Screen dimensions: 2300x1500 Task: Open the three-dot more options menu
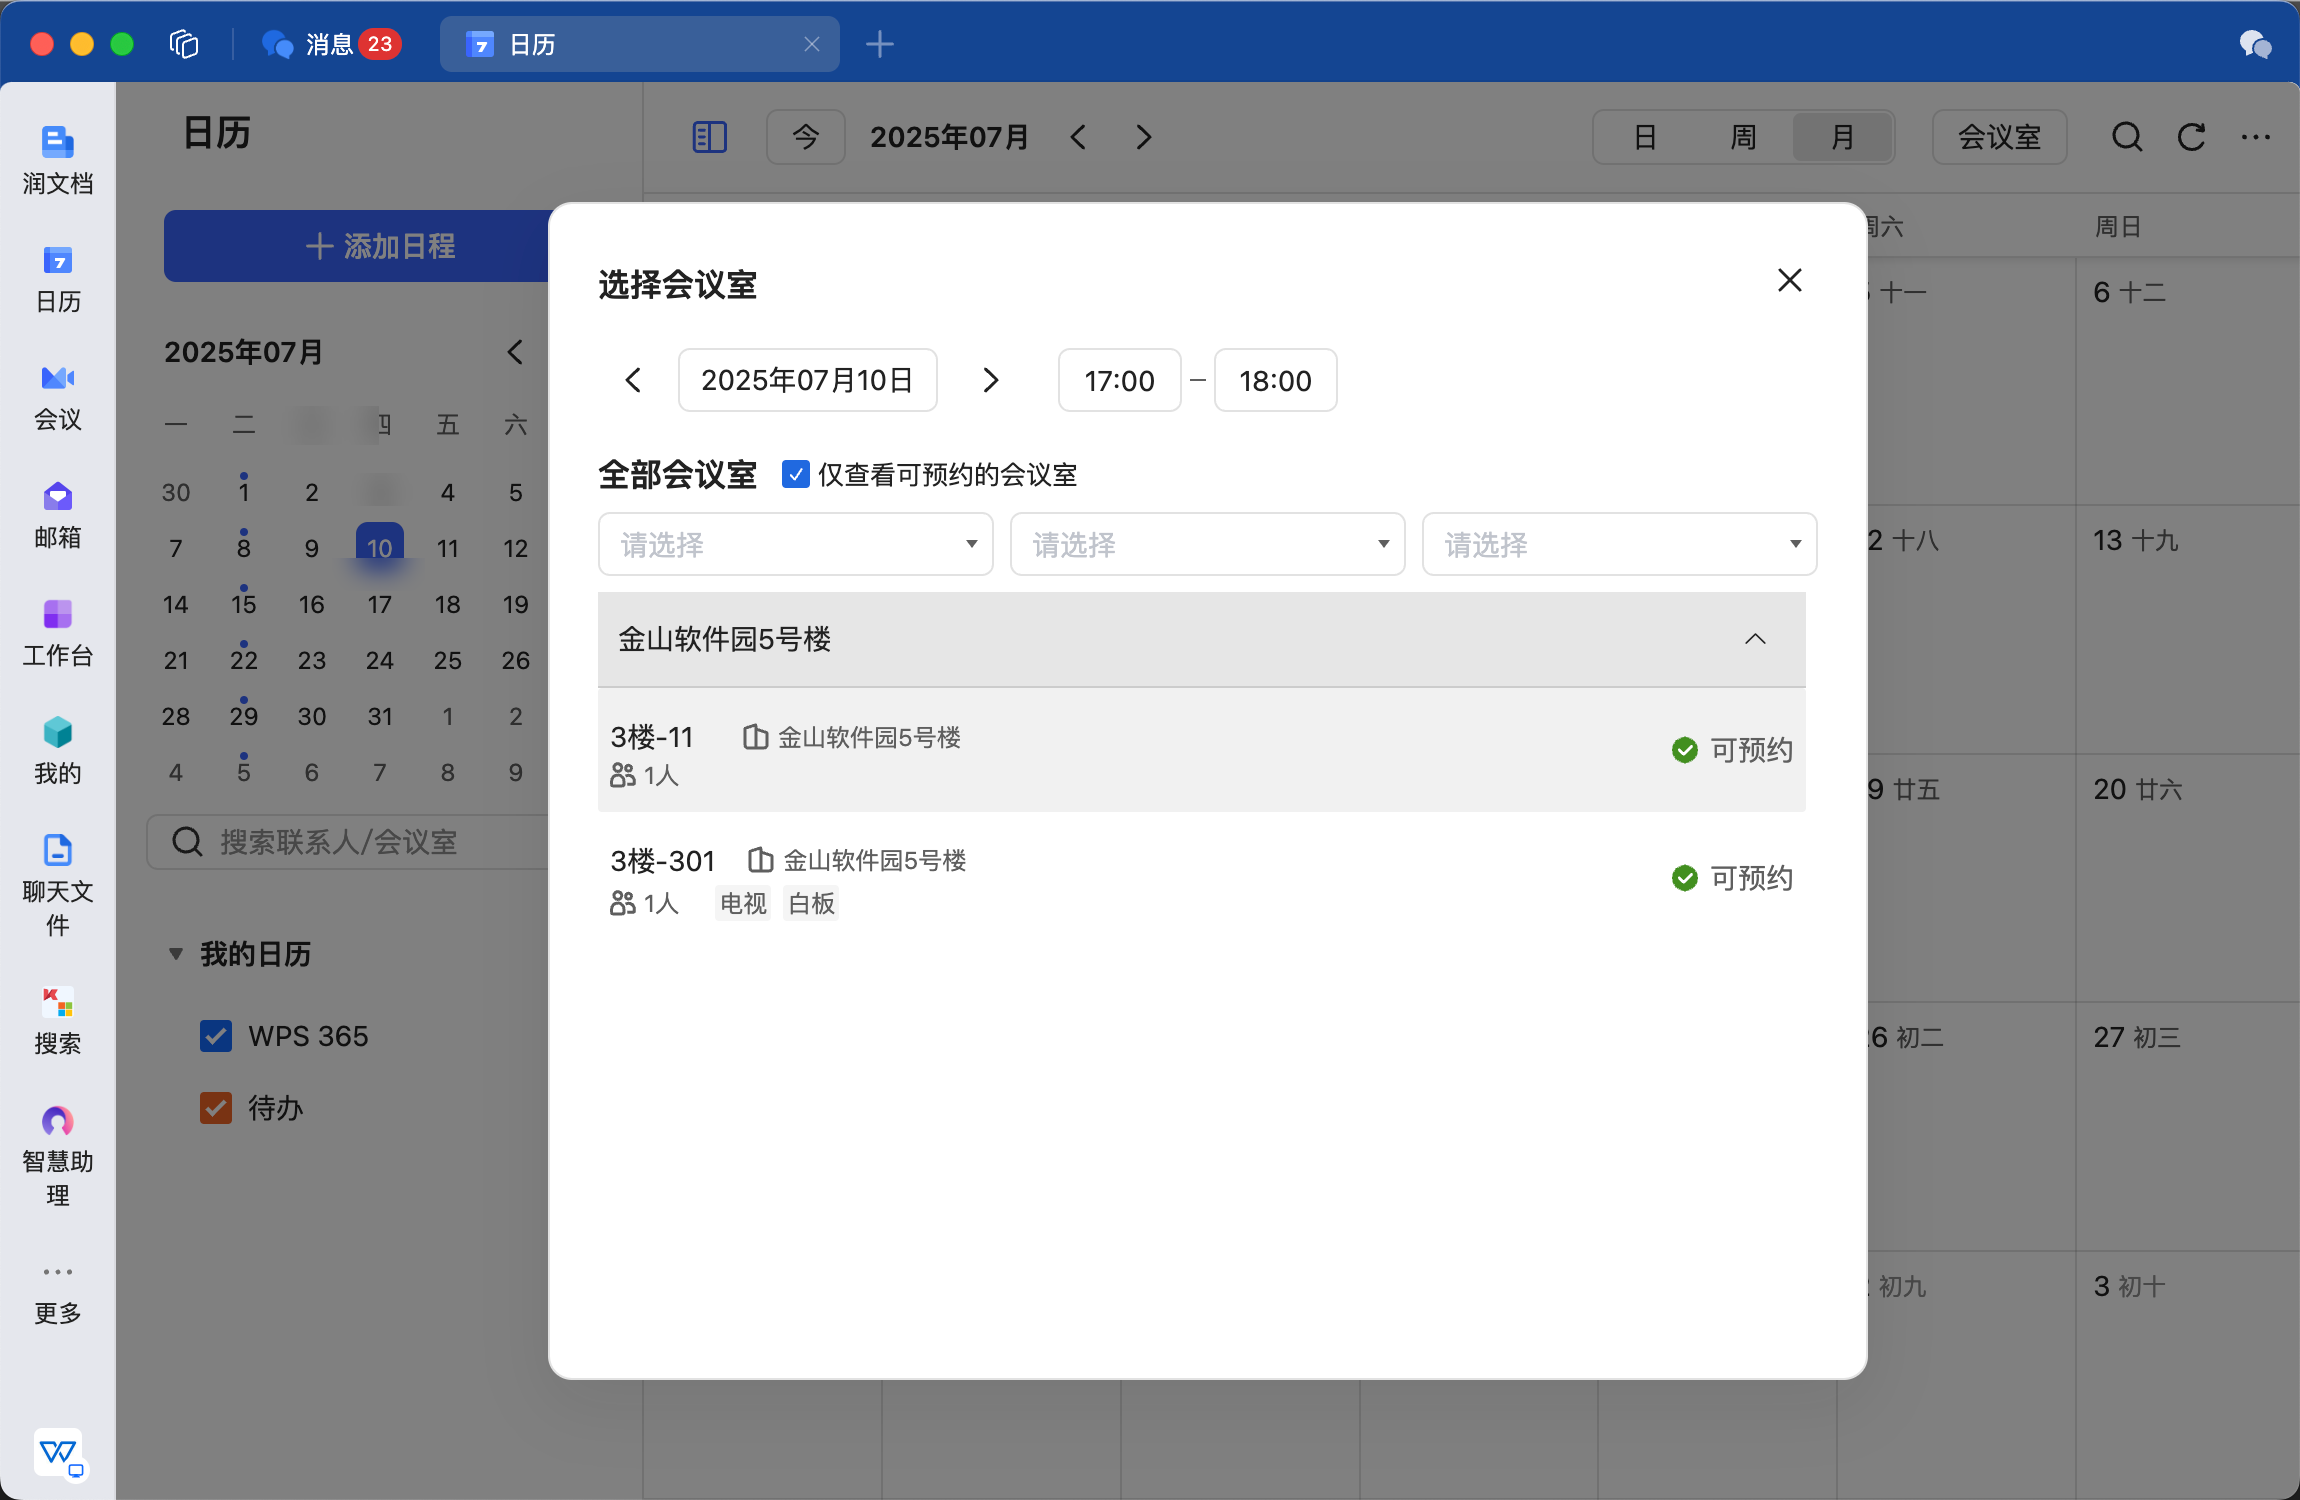[x=2255, y=137]
